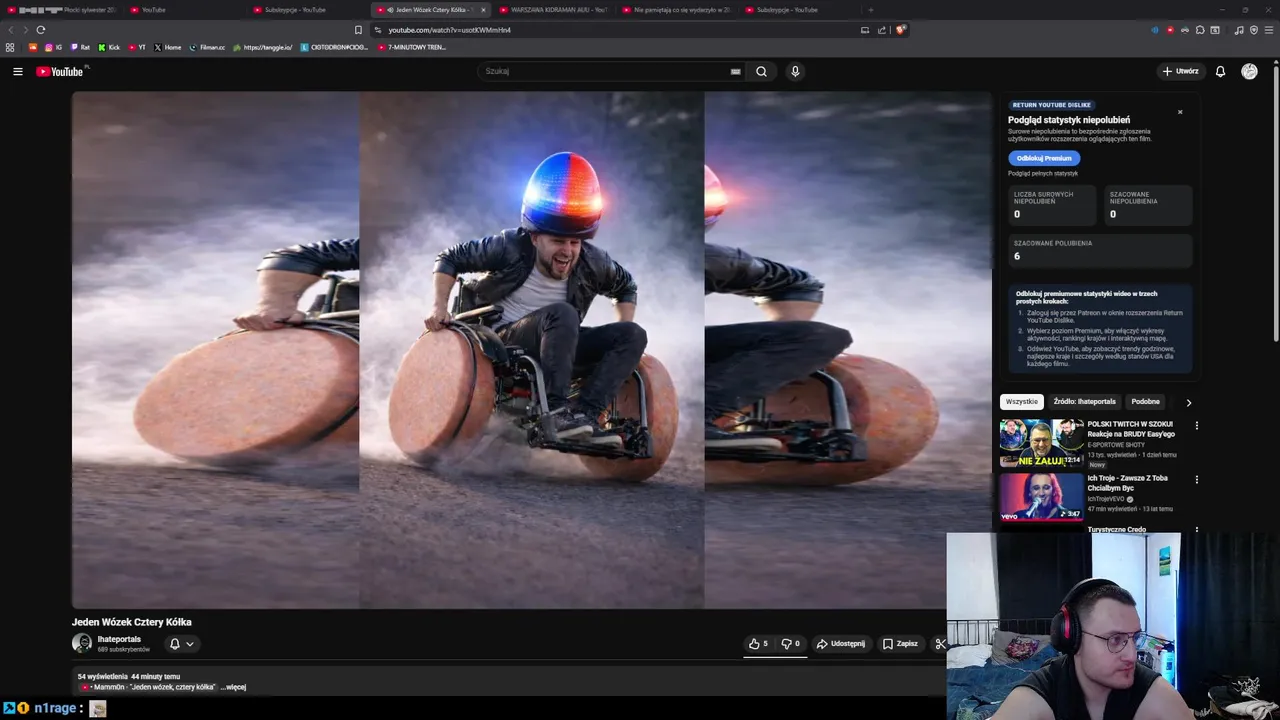Open Ich Troje - Zawsze Z Tobą title

[x=1127, y=482]
